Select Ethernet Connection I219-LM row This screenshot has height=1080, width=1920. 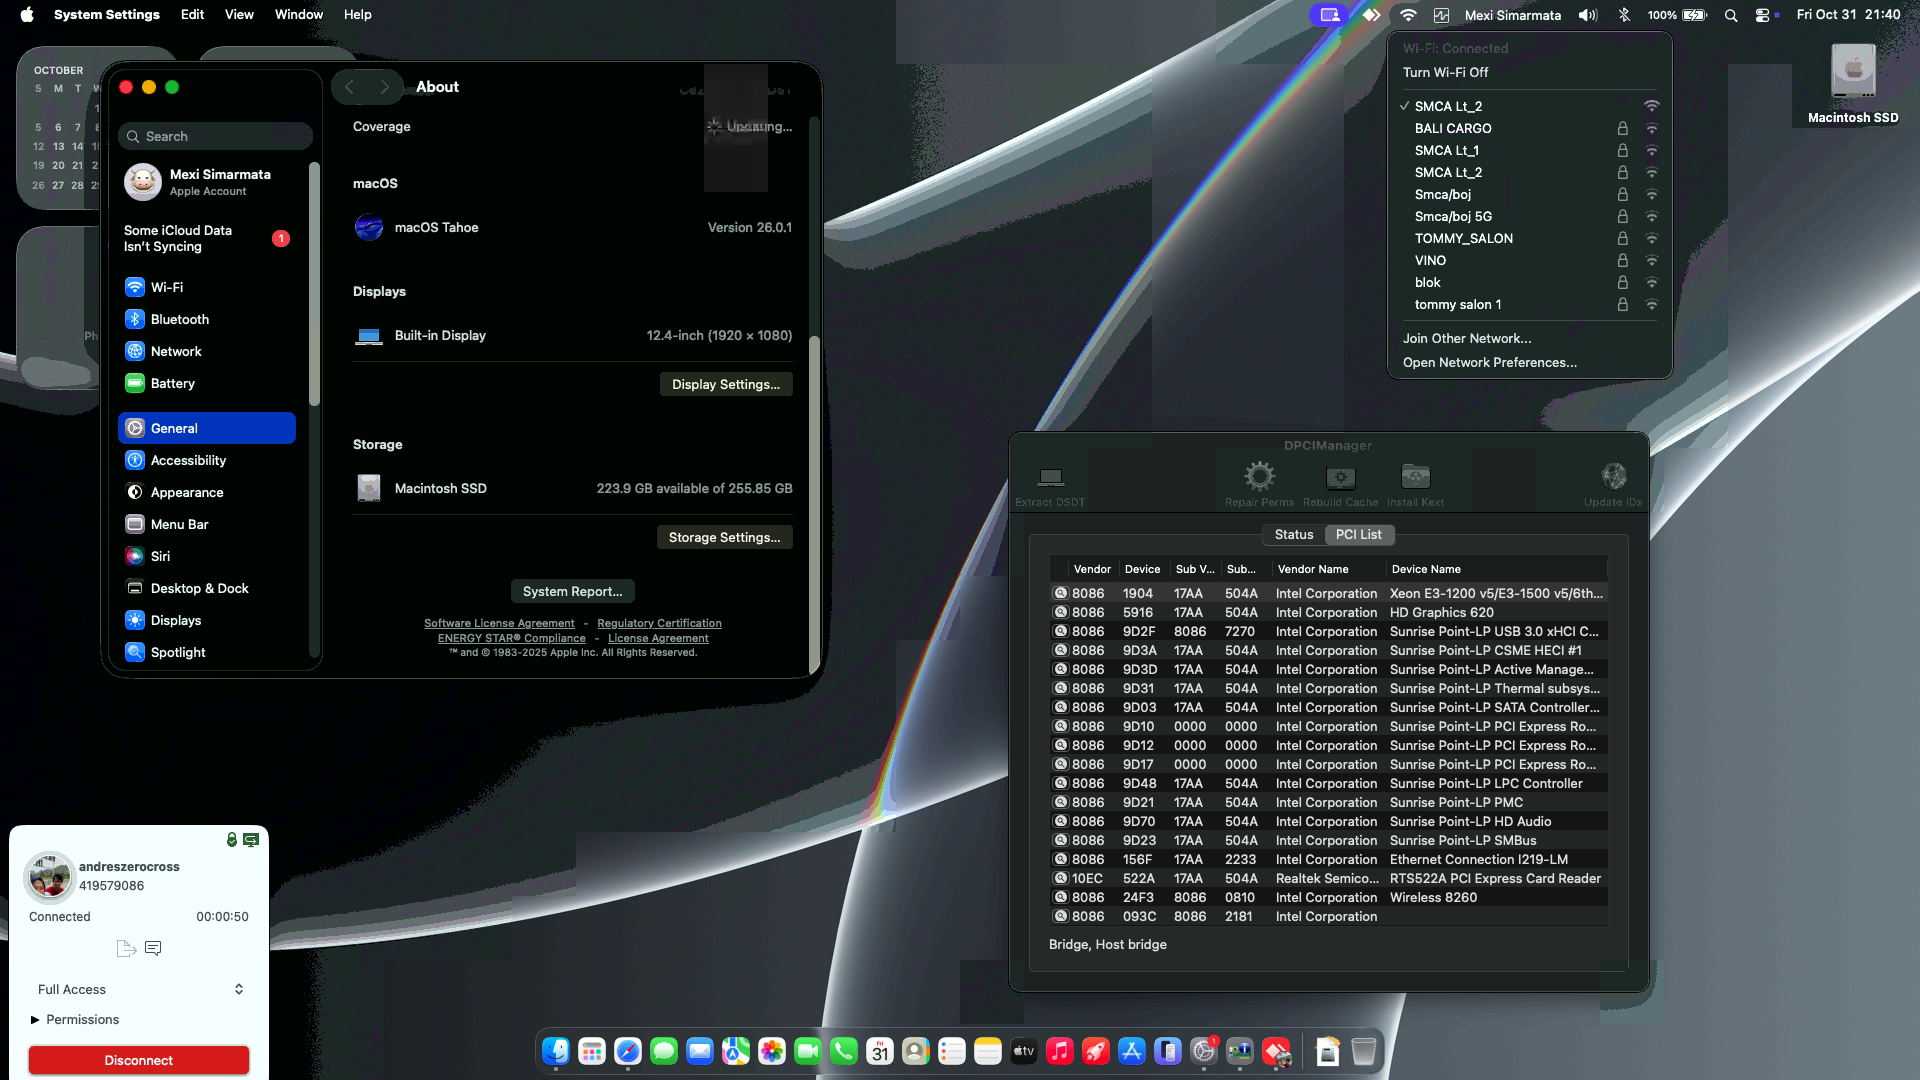pos(1328,859)
